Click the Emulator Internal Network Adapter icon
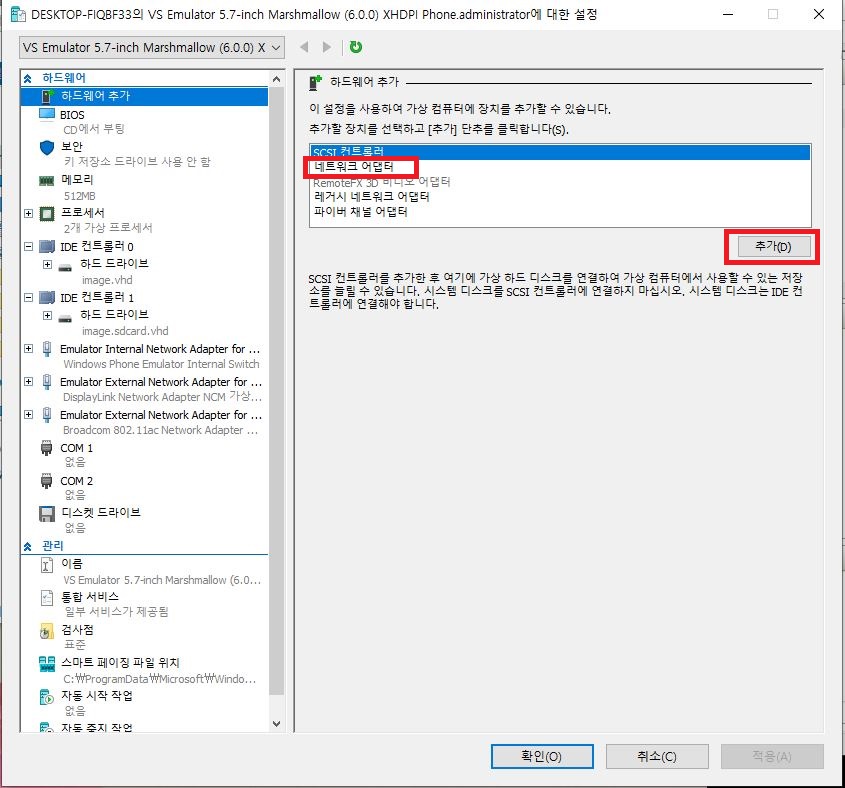This screenshot has height=788, width=845. point(47,349)
